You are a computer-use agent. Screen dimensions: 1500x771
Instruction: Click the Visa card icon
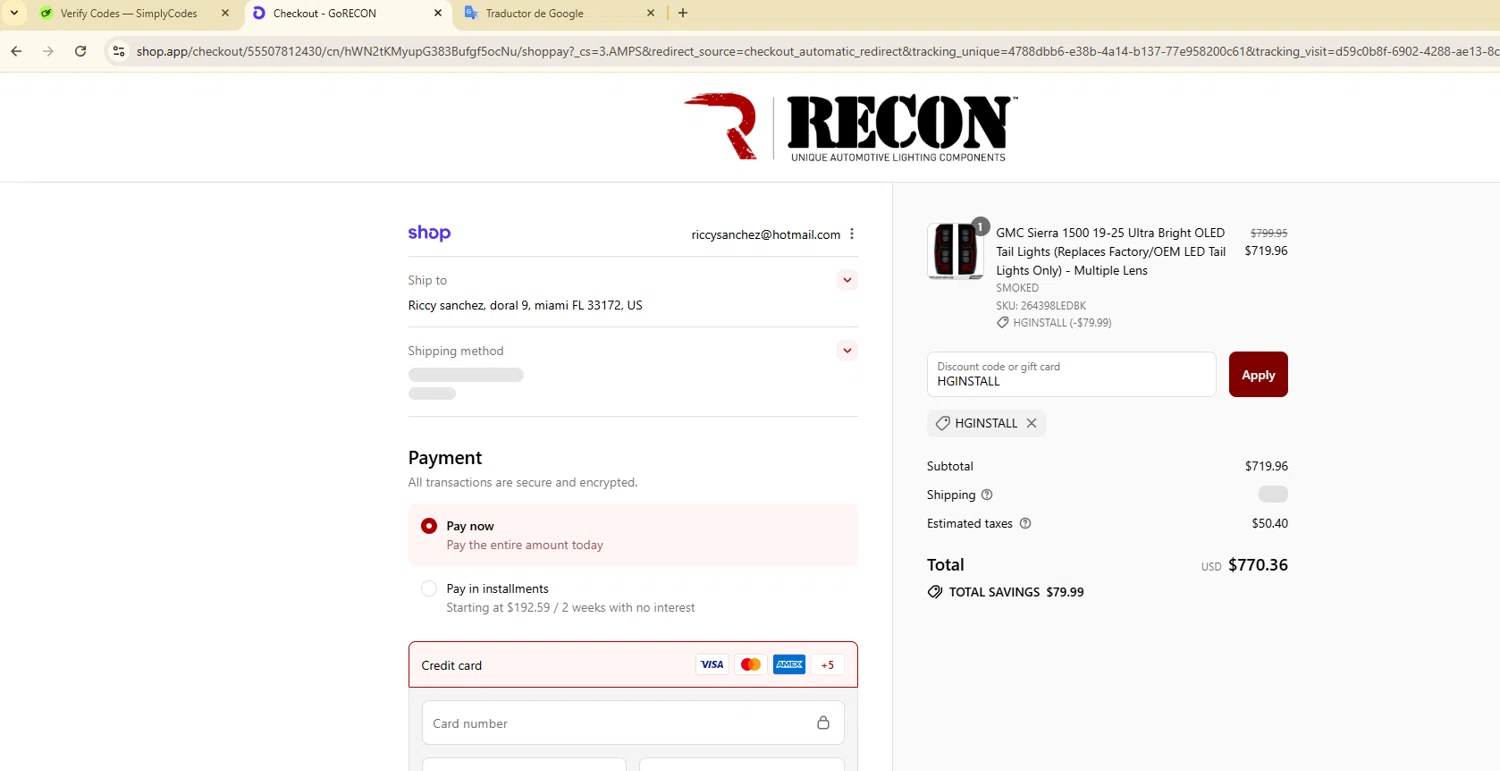pyautogui.click(x=712, y=665)
